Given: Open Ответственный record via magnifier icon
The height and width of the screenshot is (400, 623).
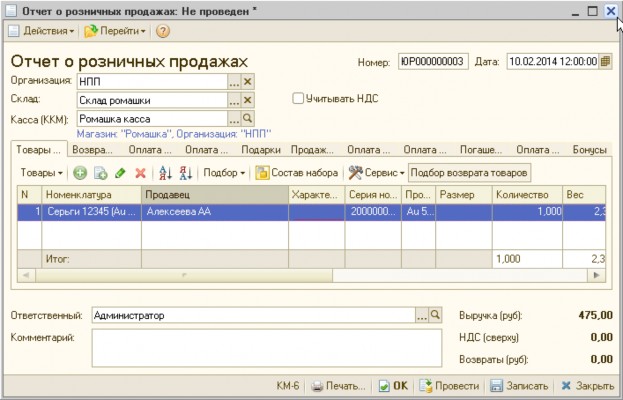Looking at the screenshot, I should [x=435, y=315].
